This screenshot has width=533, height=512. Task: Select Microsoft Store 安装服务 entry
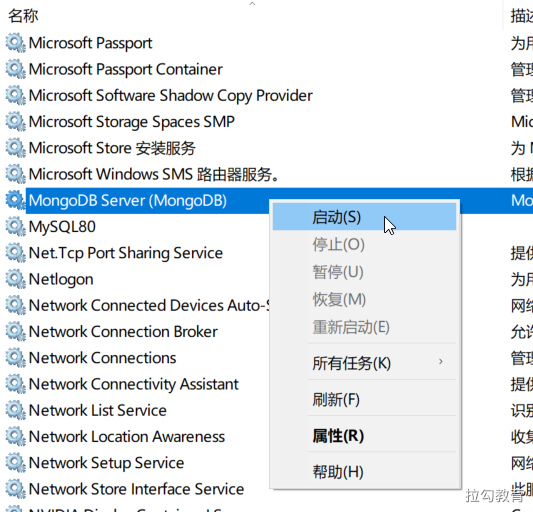pos(112,148)
